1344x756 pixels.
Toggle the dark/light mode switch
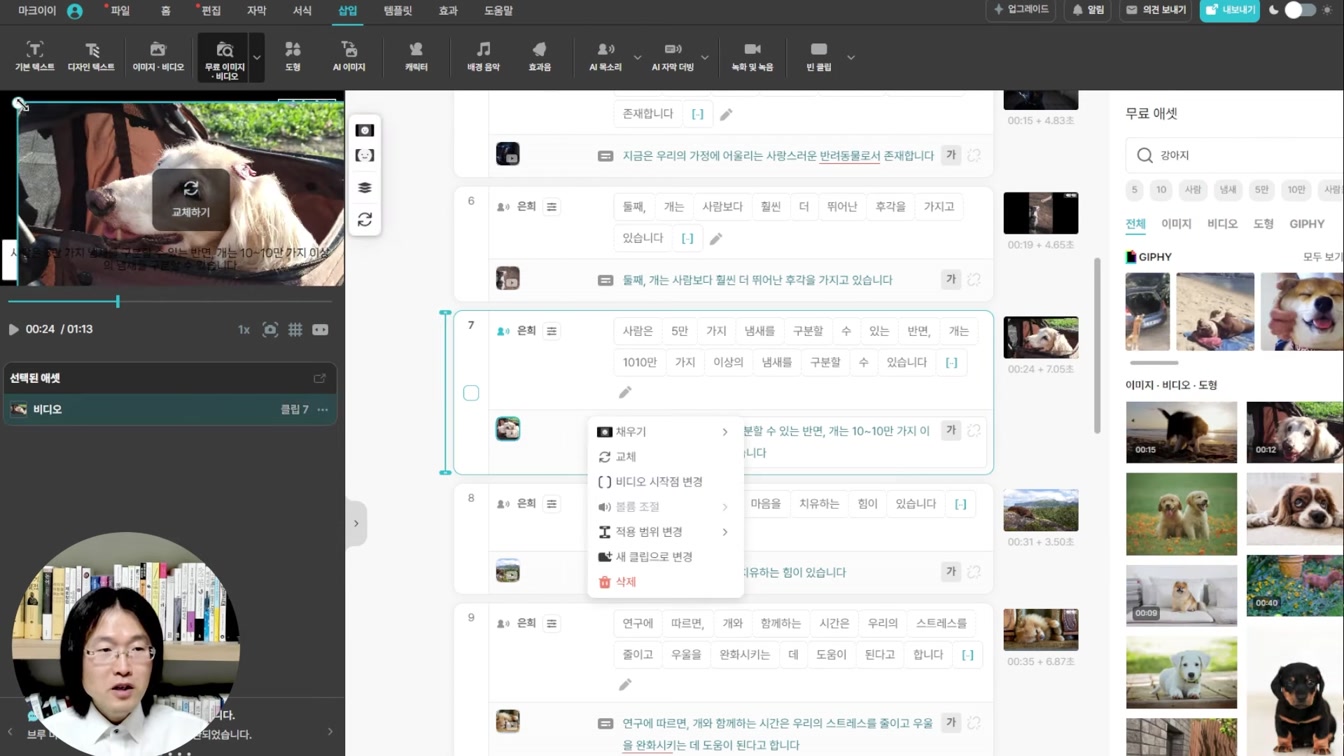point(1300,10)
